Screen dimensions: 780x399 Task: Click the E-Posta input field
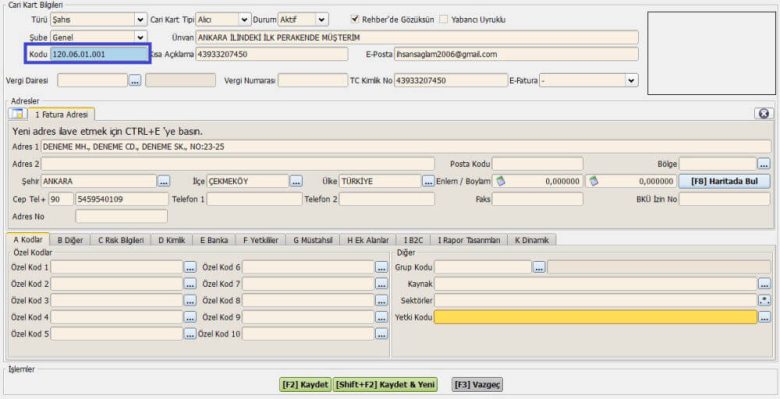click(x=516, y=54)
